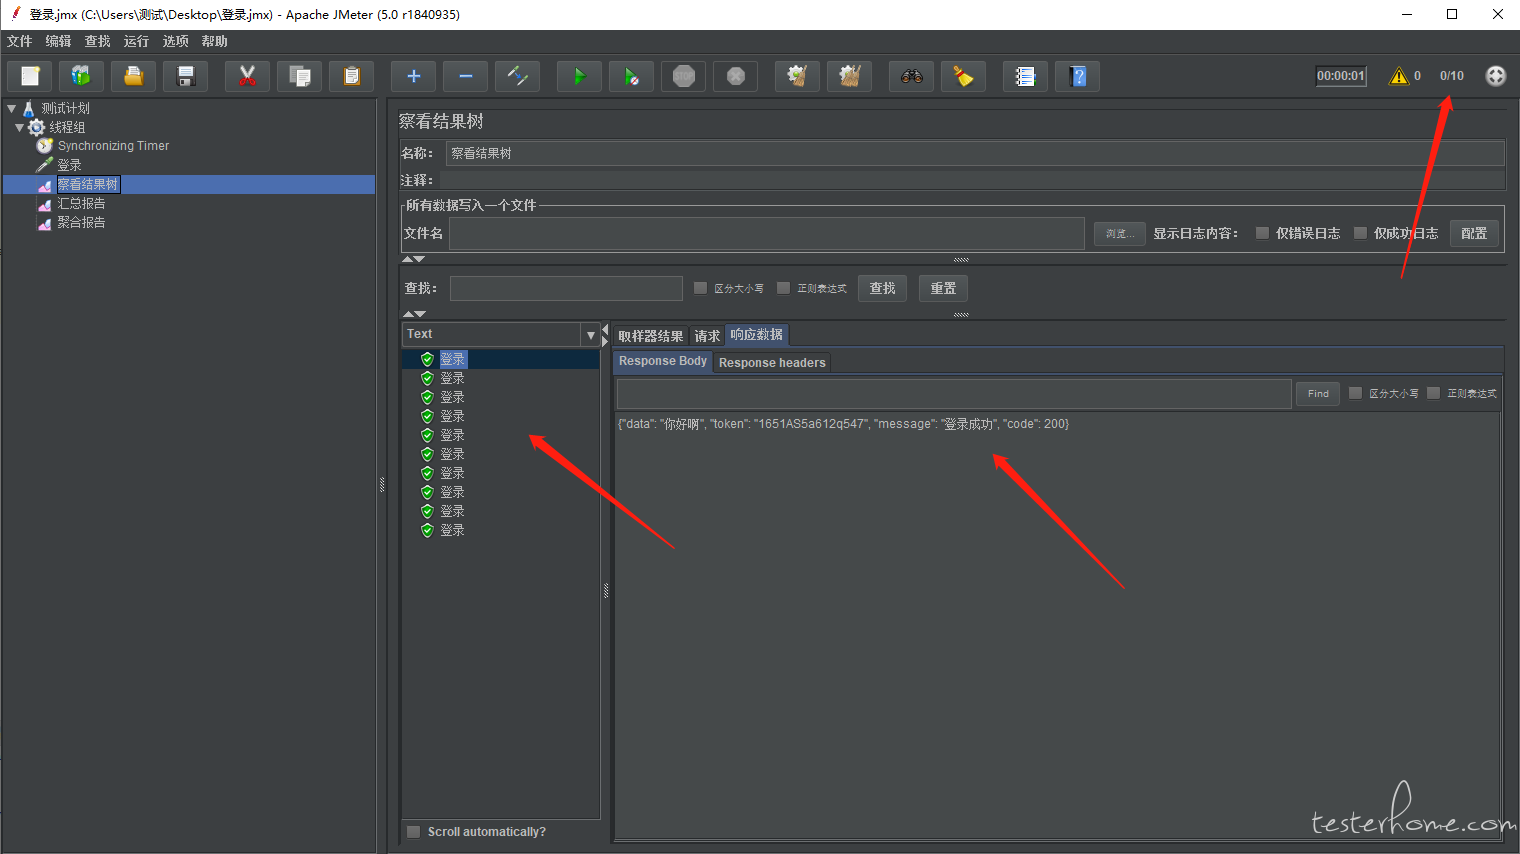Image resolution: width=1520 pixels, height=854 pixels.
Task: Open the Templates toolbar icon
Action: (x=81, y=76)
